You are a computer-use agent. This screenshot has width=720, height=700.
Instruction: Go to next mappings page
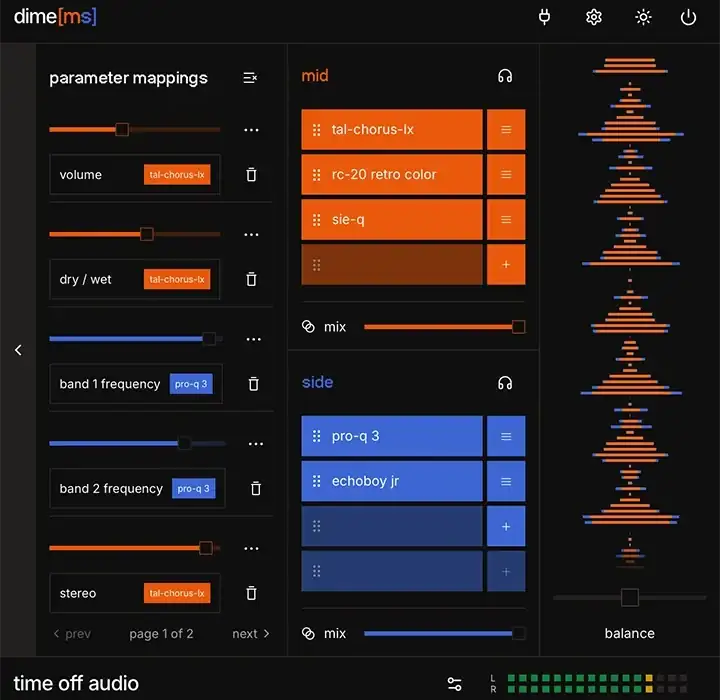(x=251, y=634)
